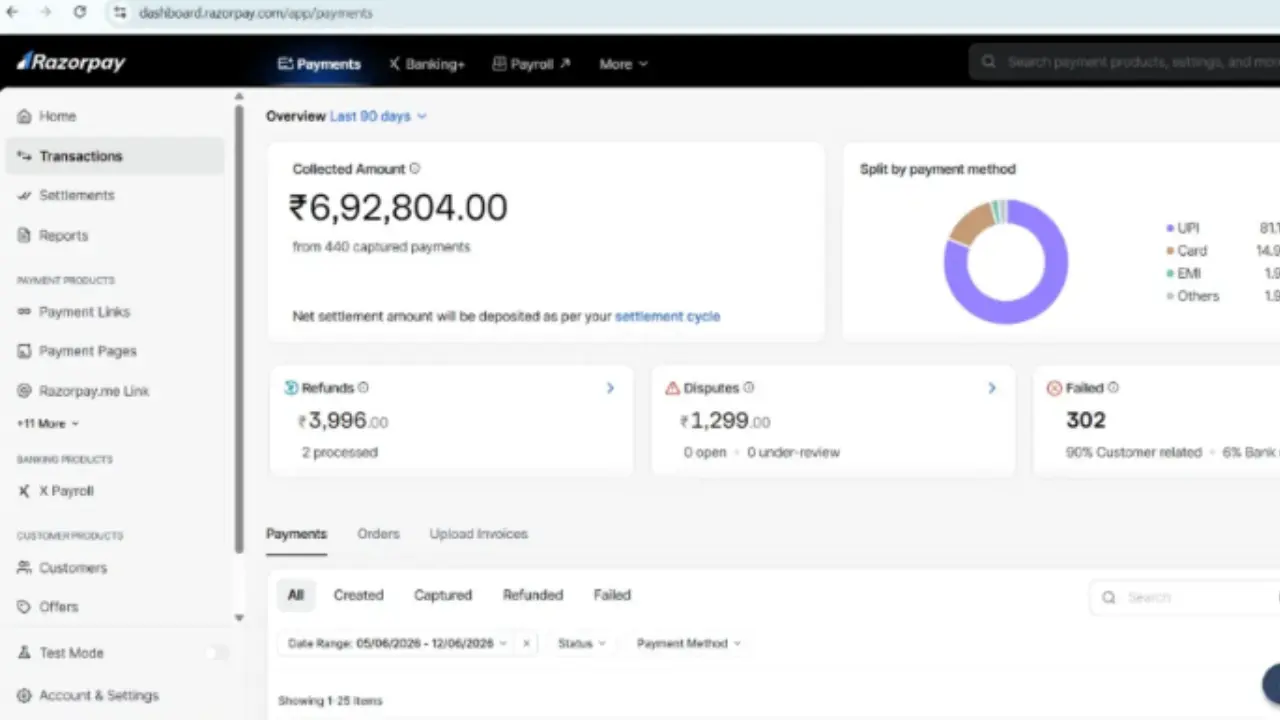The width and height of the screenshot is (1280, 720).
Task: Open the Date Range filter dropdown
Action: pos(398,643)
